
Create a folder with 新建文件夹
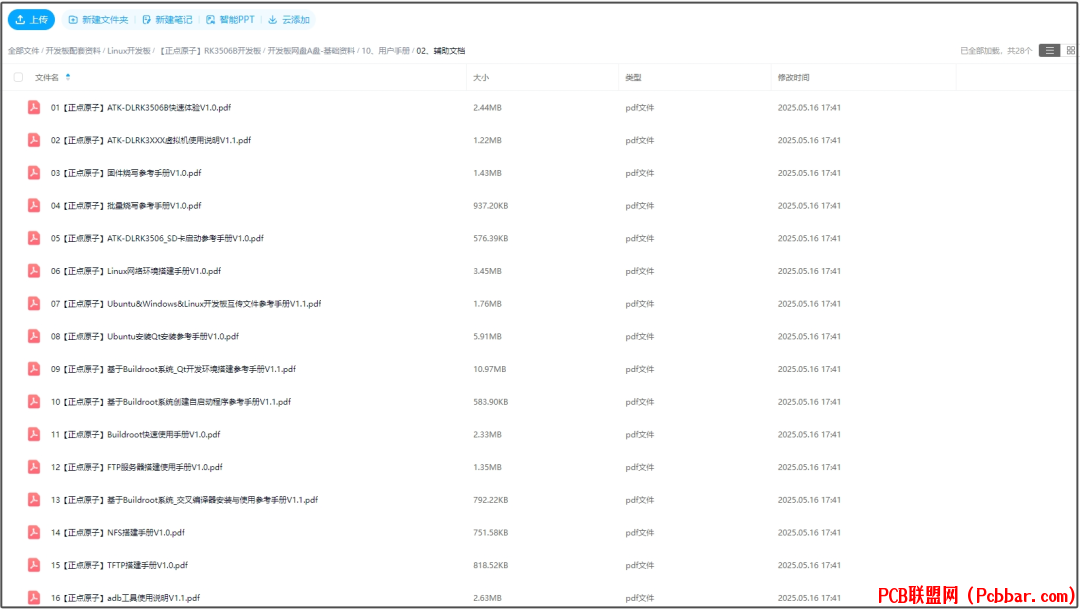[x=98, y=20]
